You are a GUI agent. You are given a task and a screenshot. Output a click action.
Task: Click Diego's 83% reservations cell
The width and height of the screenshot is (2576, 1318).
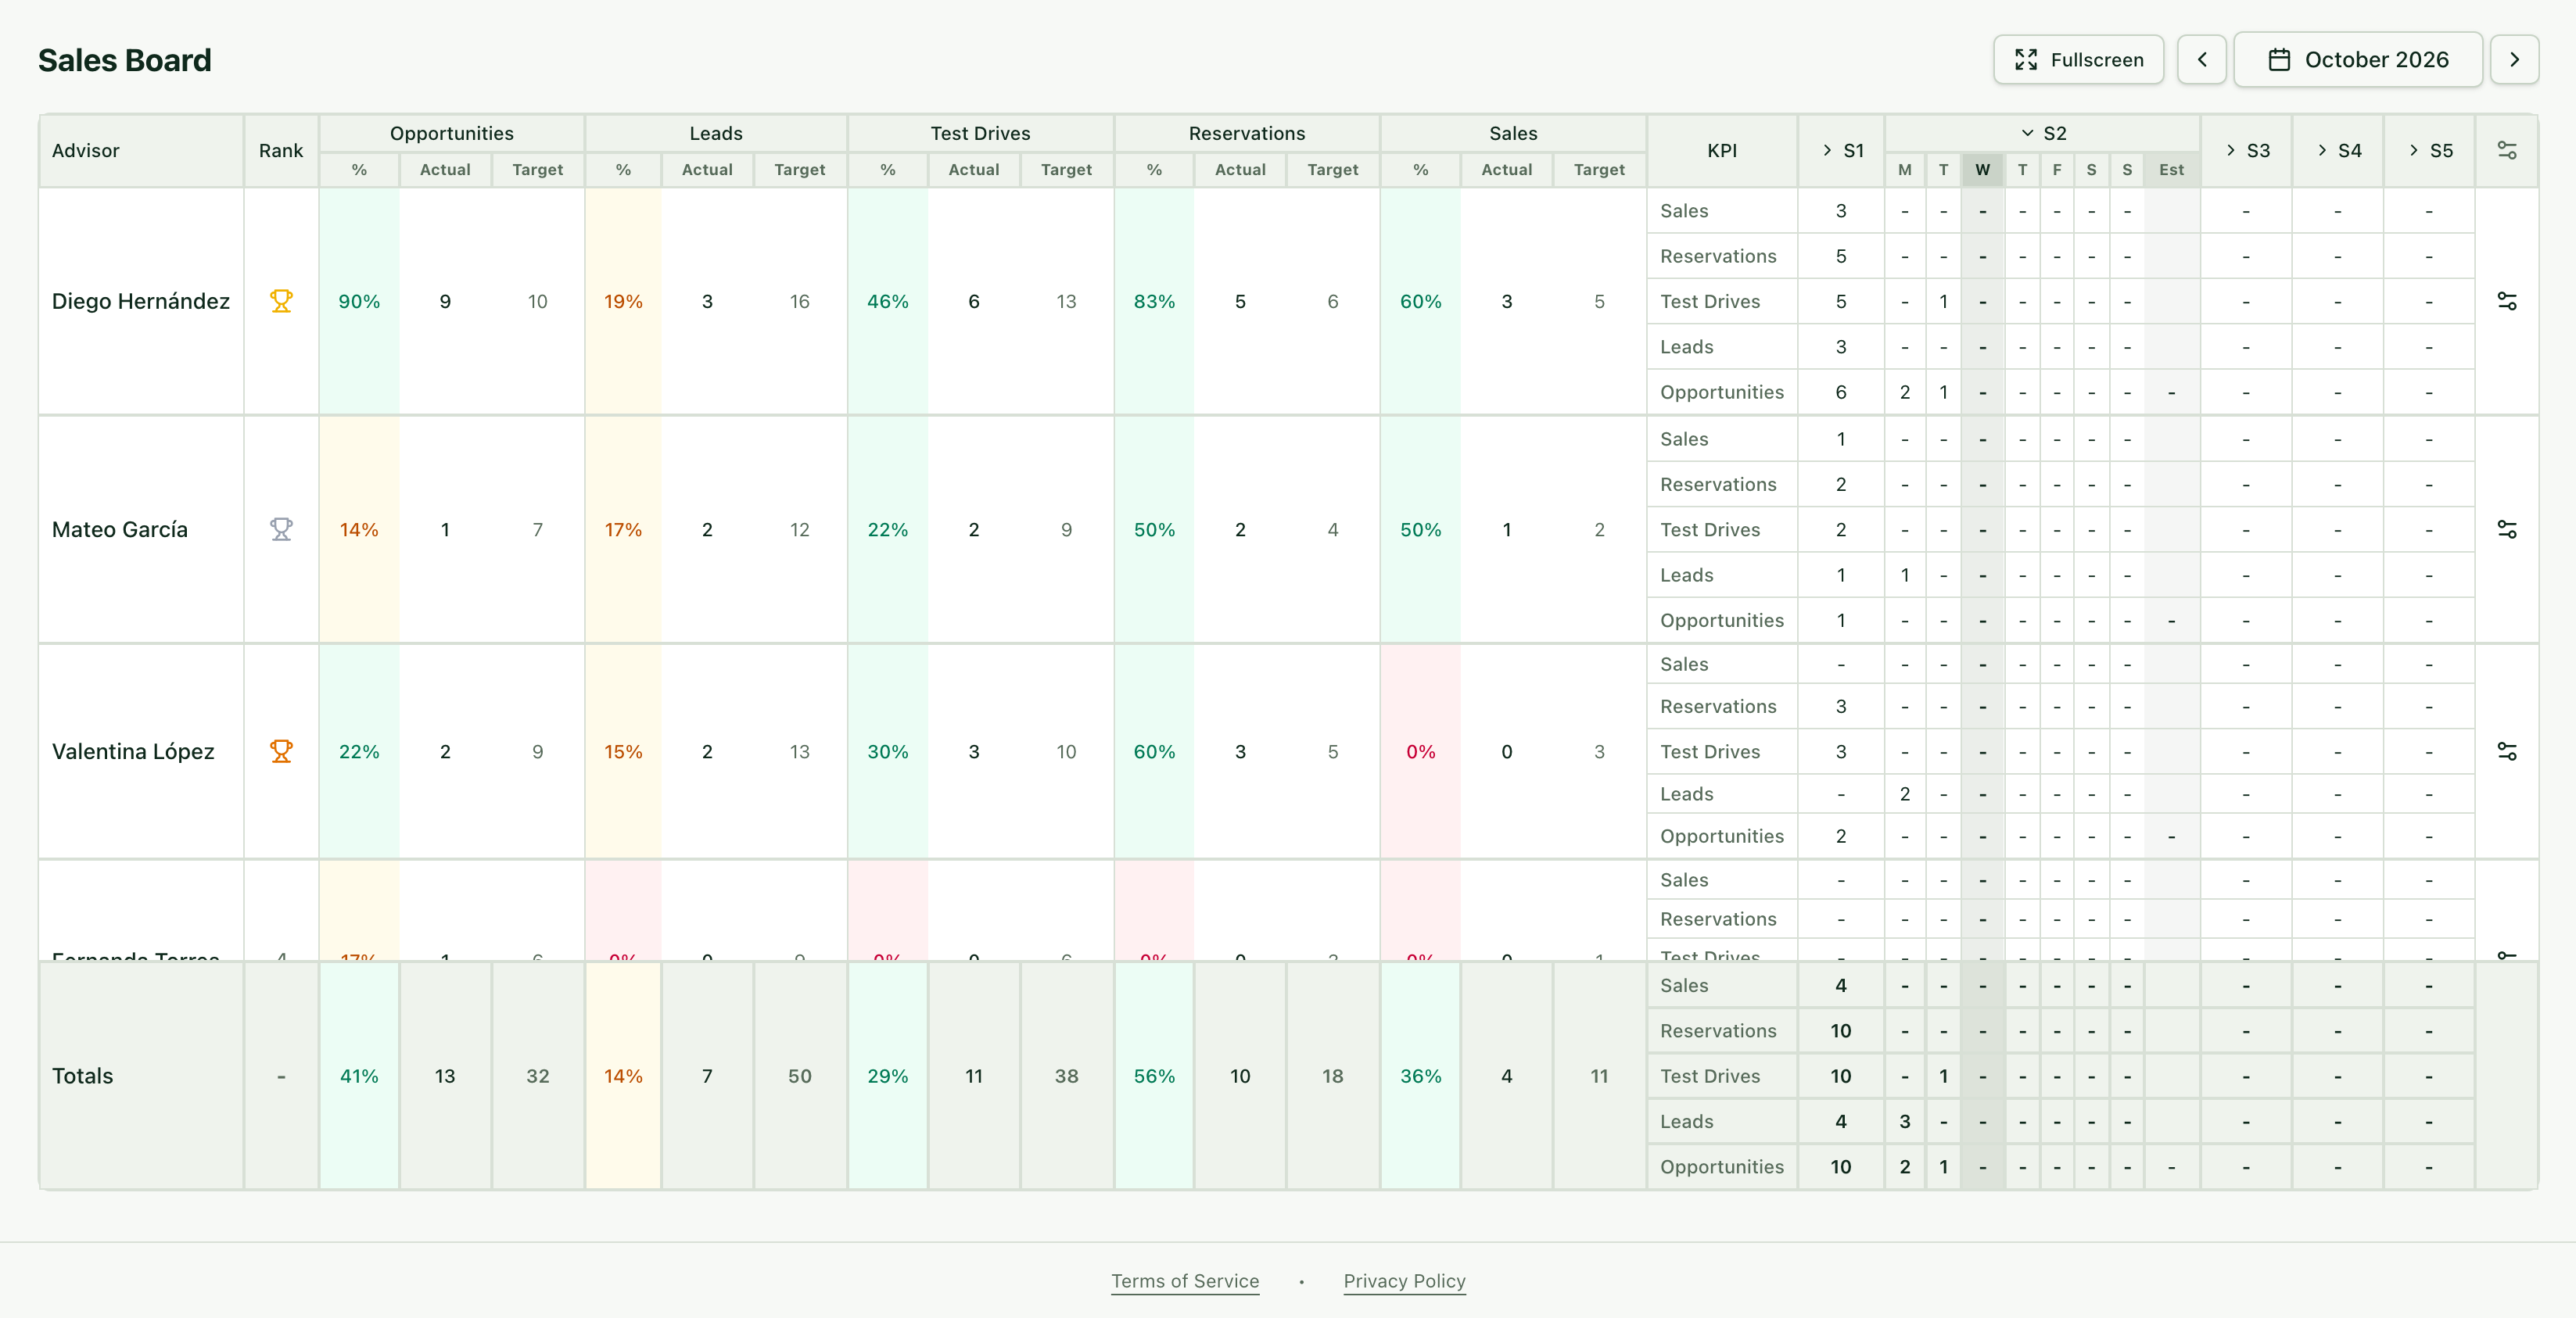(x=1154, y=301)
